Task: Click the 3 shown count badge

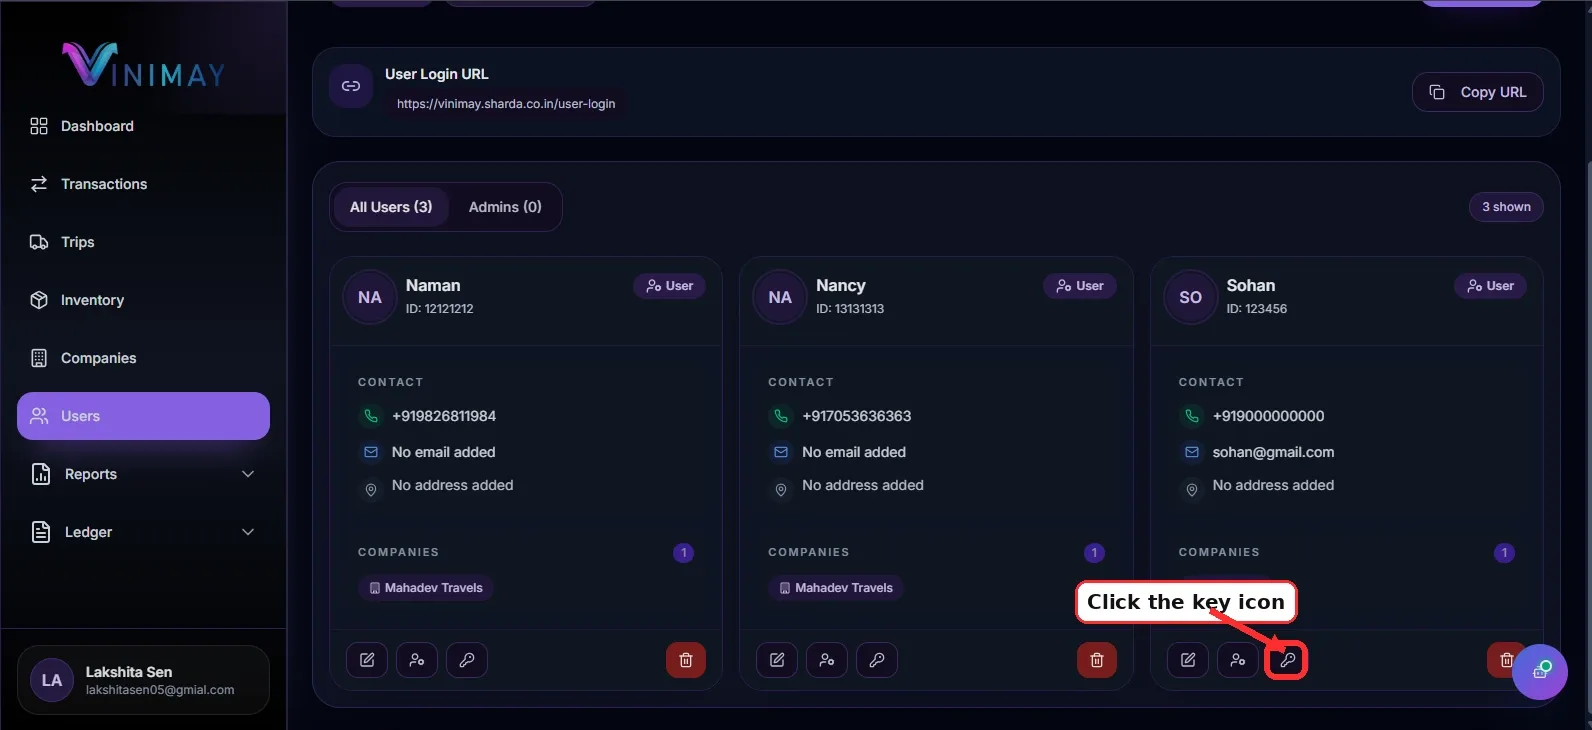Action: coord(1506,207)
